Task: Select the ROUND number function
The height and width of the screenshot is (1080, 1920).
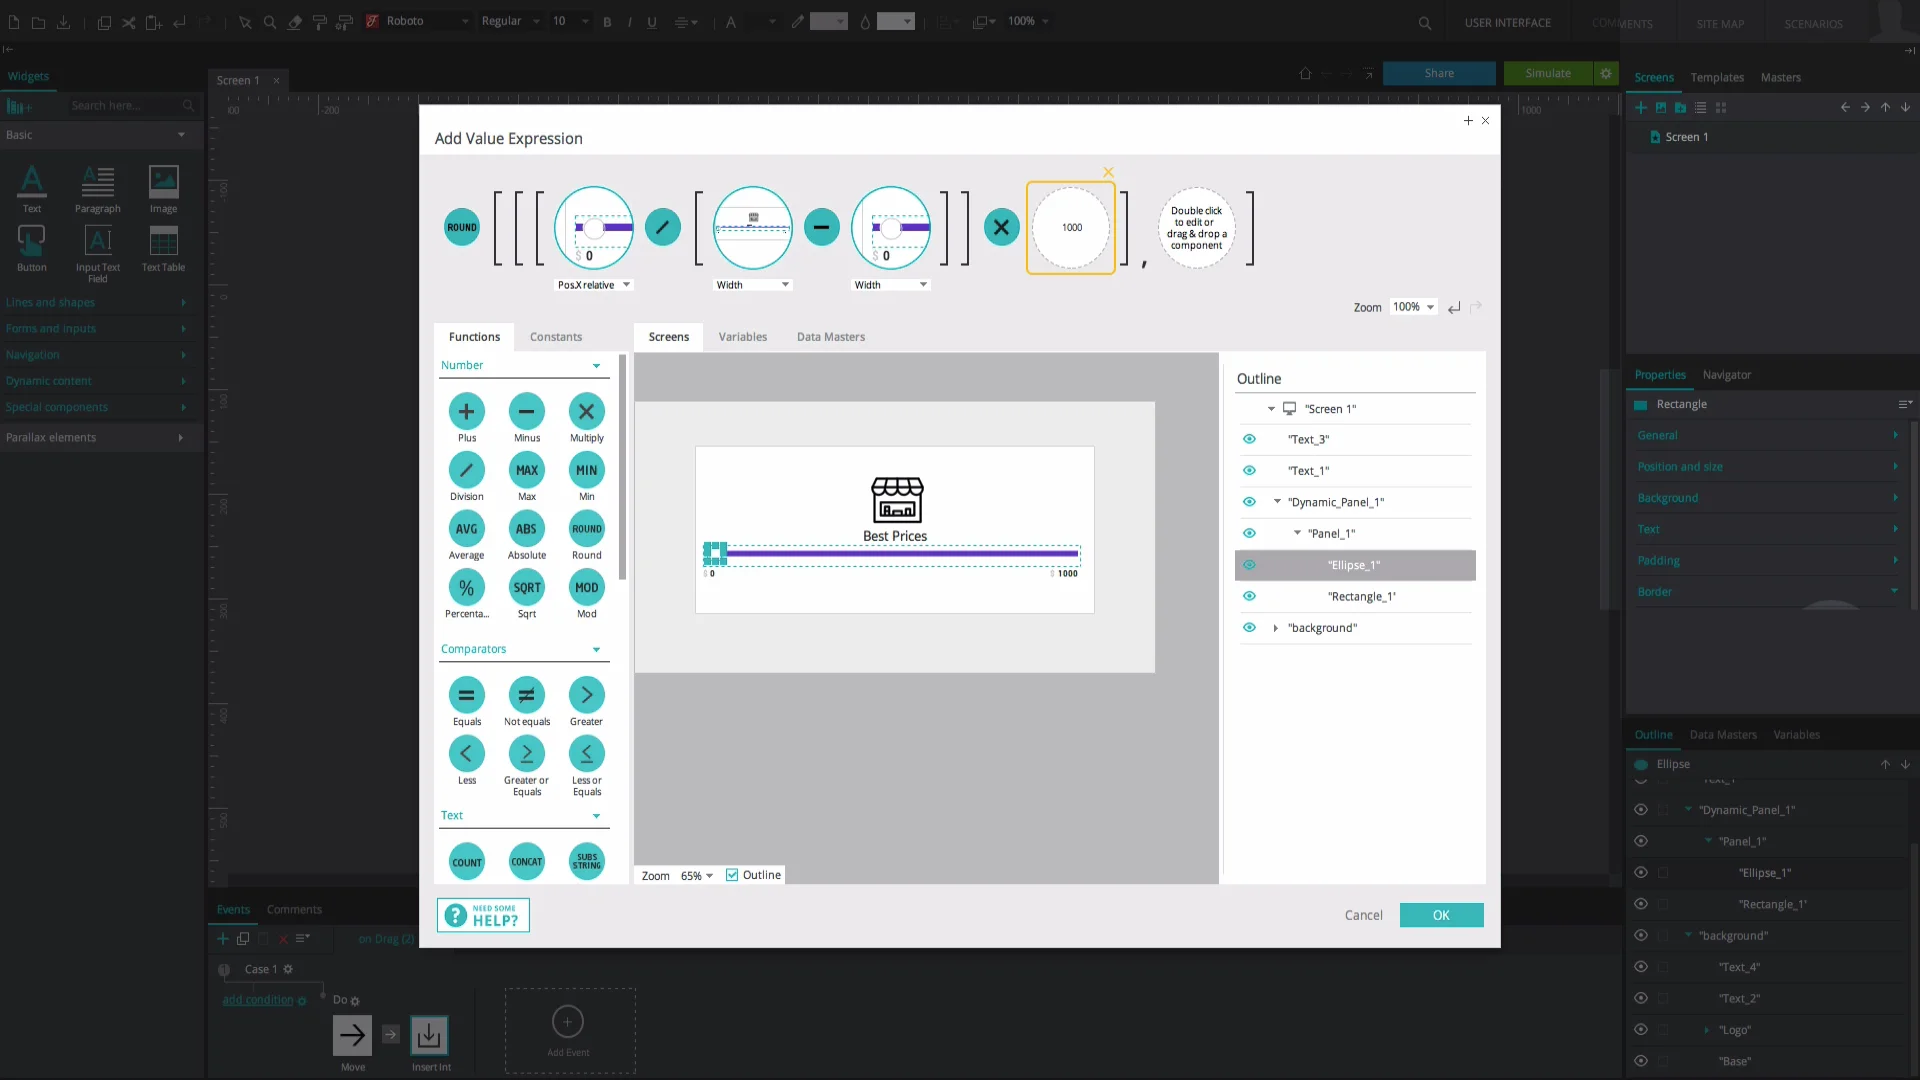Action: [586, 531]
